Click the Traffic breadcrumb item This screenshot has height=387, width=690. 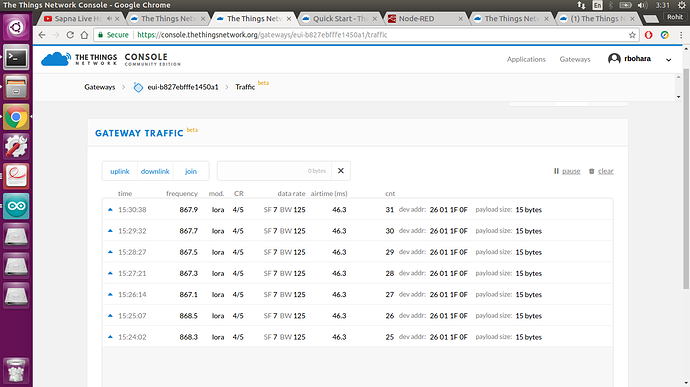click(x=245, y=87)
